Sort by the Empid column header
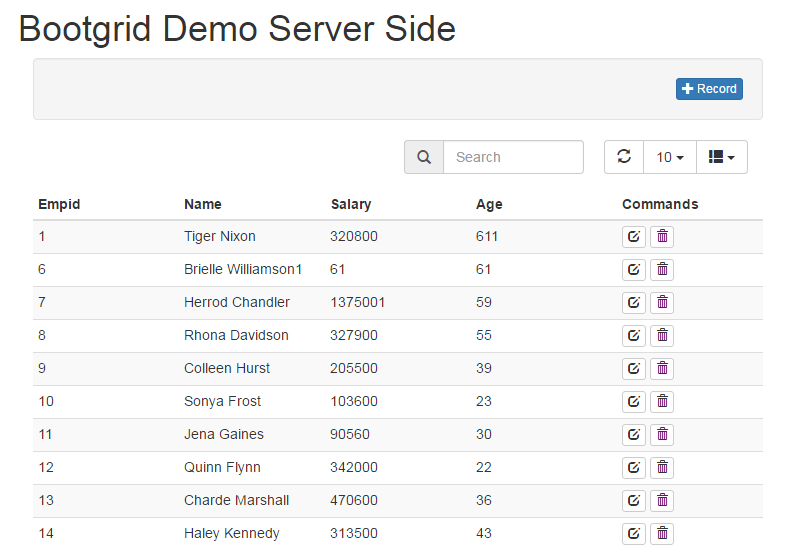The width and height of the screenshot is (812, 547). click(59, 204)
